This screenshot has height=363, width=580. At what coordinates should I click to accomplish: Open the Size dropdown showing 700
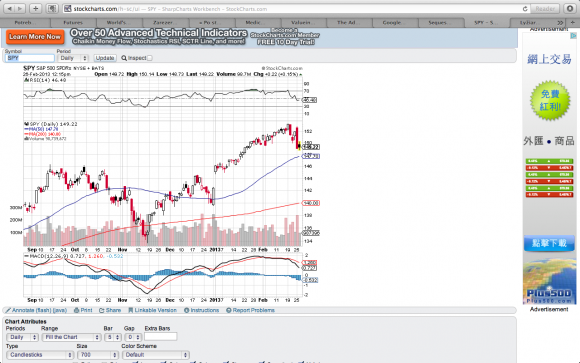click(98, 355)
